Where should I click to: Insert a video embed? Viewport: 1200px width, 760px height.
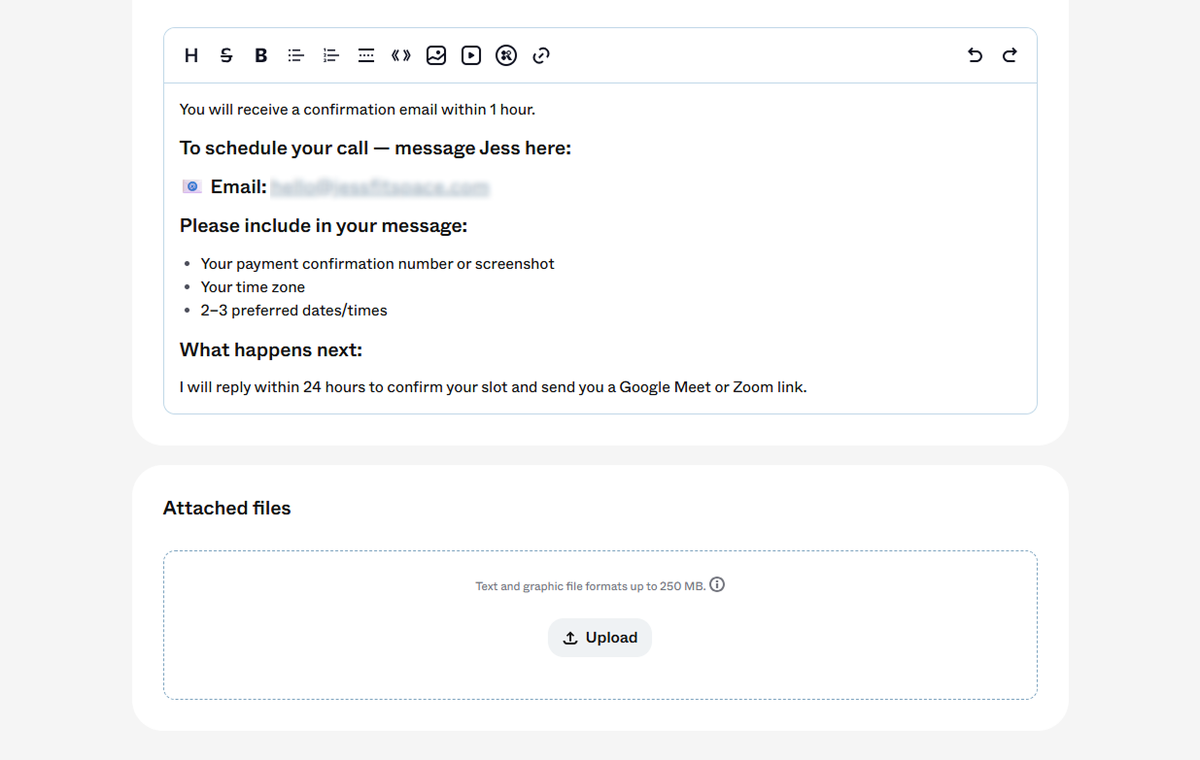point(471,56)
